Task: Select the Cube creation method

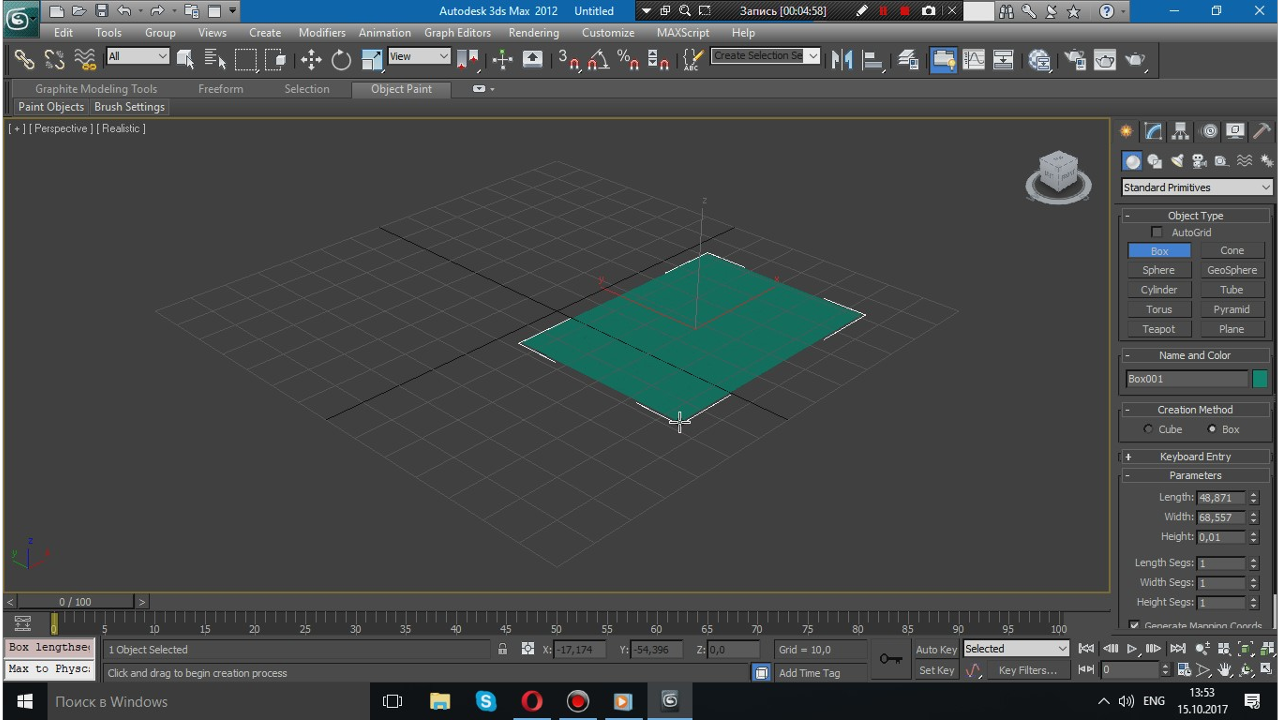Action: [x=1148, y=430]
